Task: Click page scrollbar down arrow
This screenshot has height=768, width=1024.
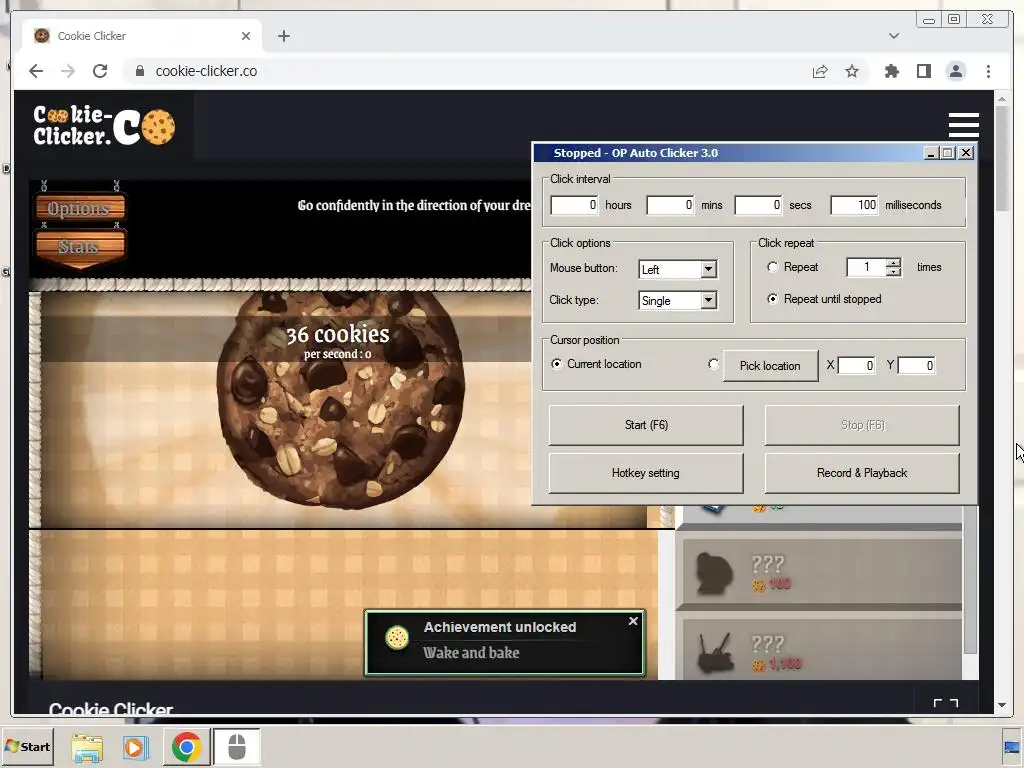Action: click(x=1002, y=705)
